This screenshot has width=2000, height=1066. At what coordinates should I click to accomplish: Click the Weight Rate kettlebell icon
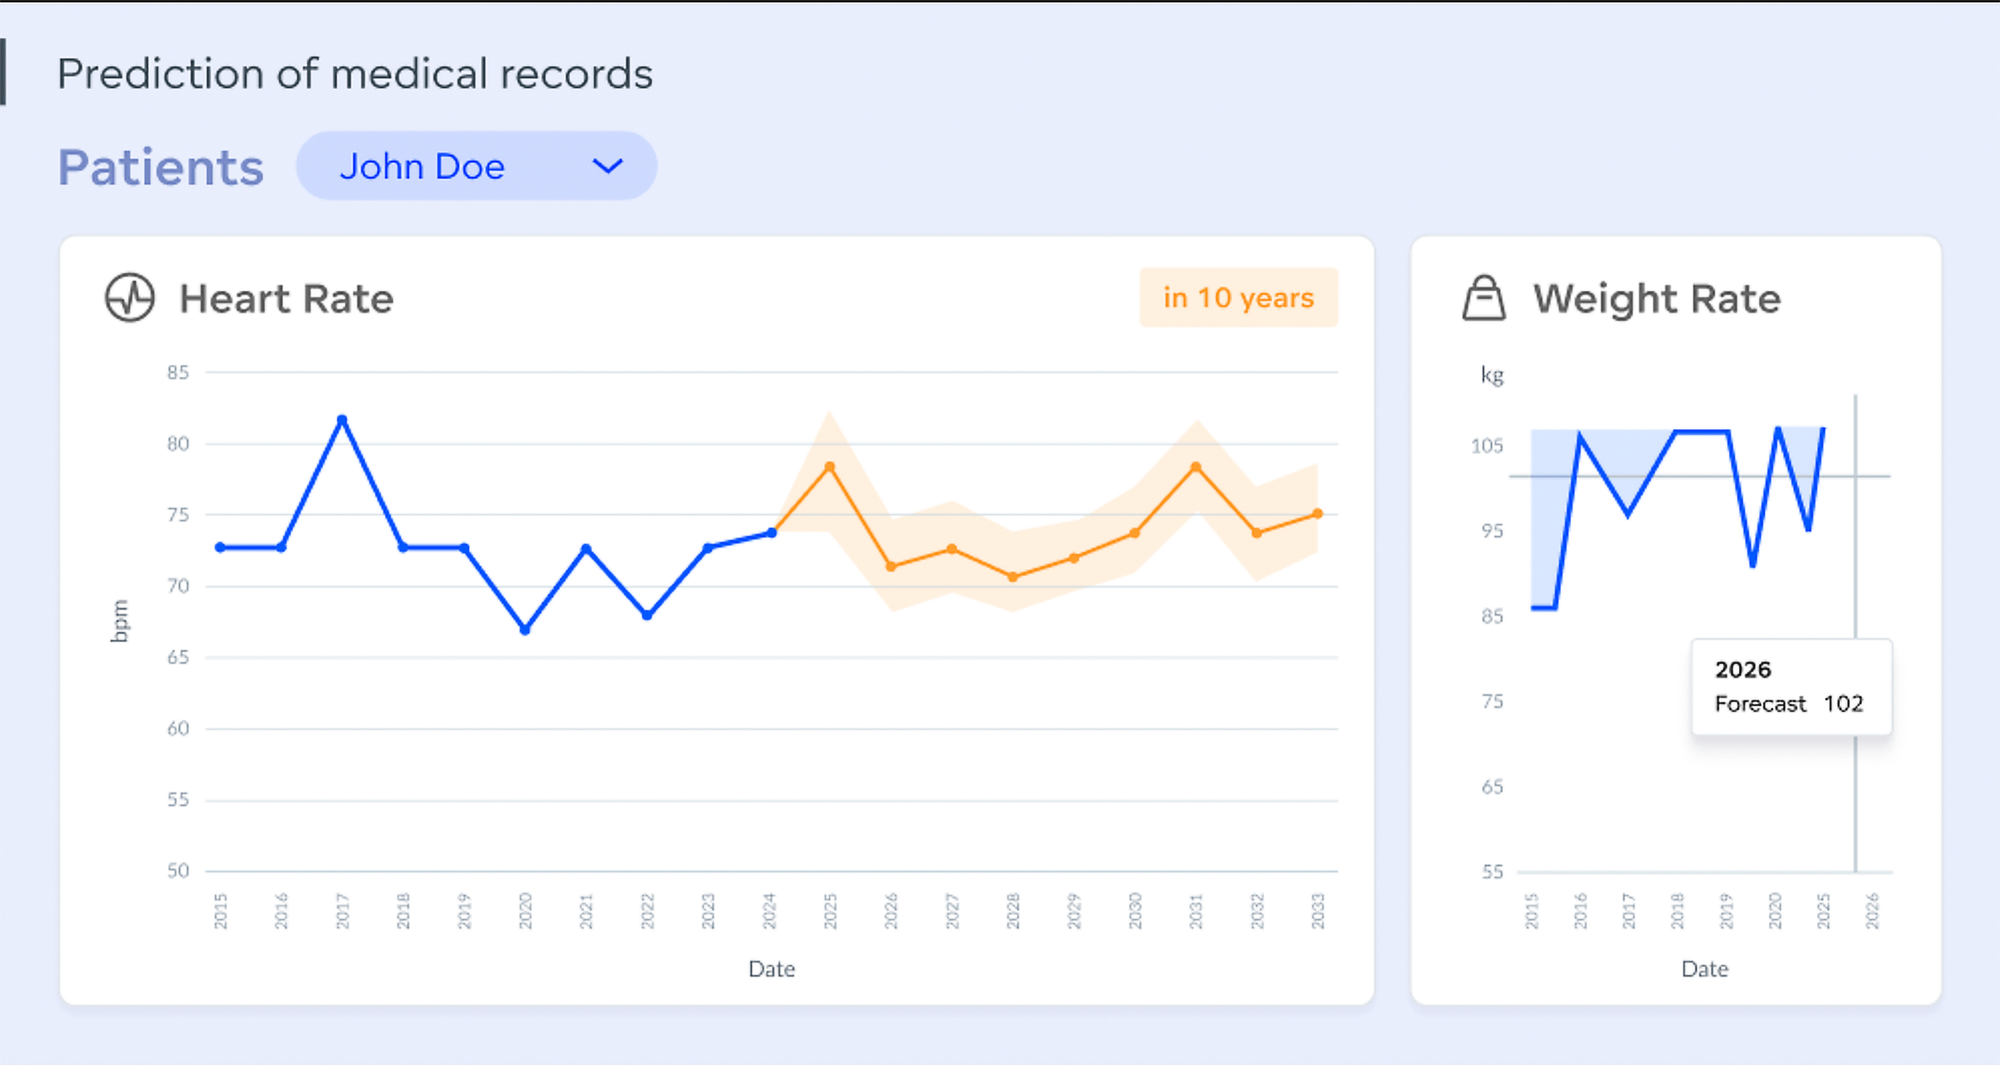[1482, 298]
